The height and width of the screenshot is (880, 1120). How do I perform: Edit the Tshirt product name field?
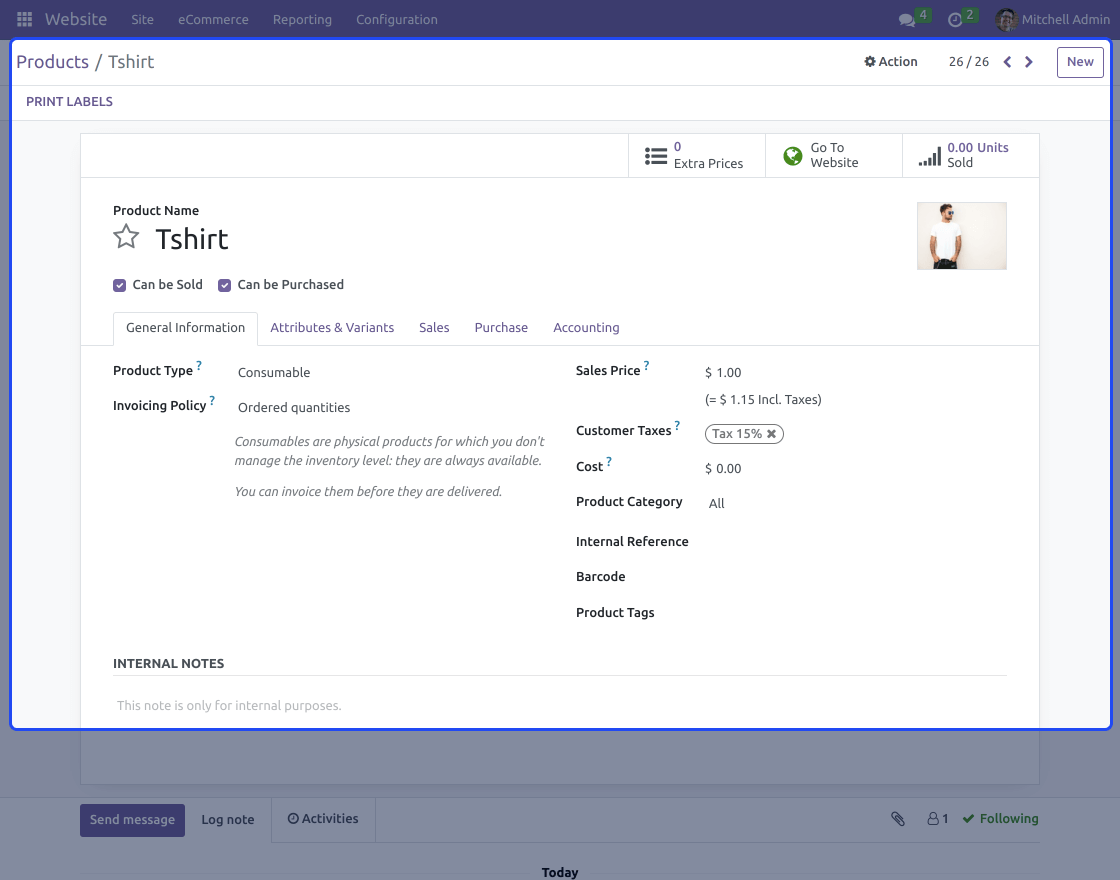tap(192, 239)
